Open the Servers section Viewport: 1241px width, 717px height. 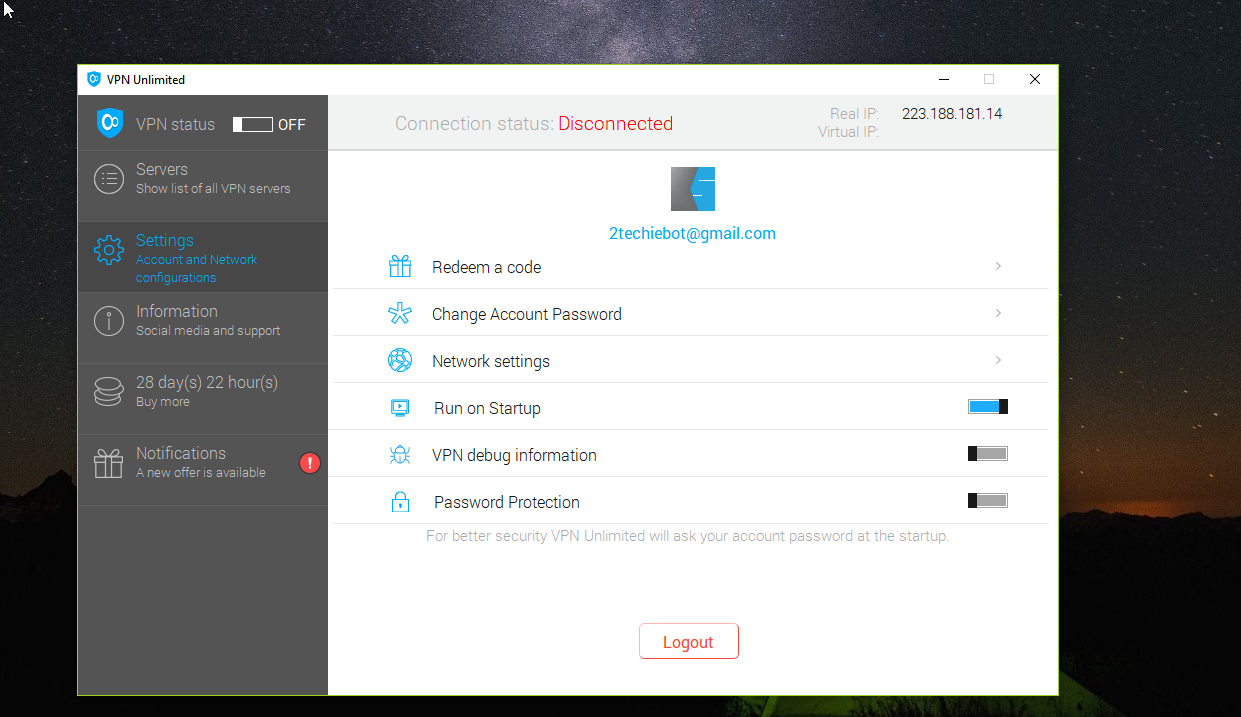click(203, 186)
